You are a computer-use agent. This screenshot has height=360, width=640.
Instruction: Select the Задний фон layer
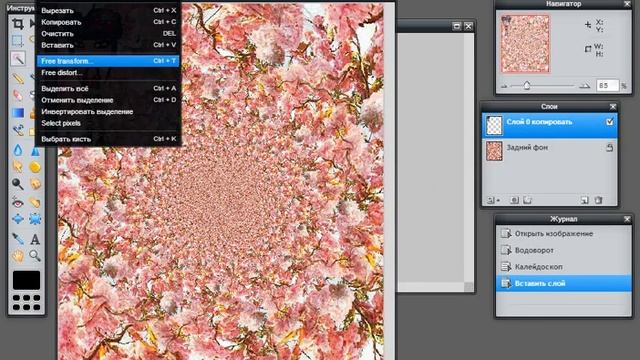pyautogui.click(x=549, y=151)
